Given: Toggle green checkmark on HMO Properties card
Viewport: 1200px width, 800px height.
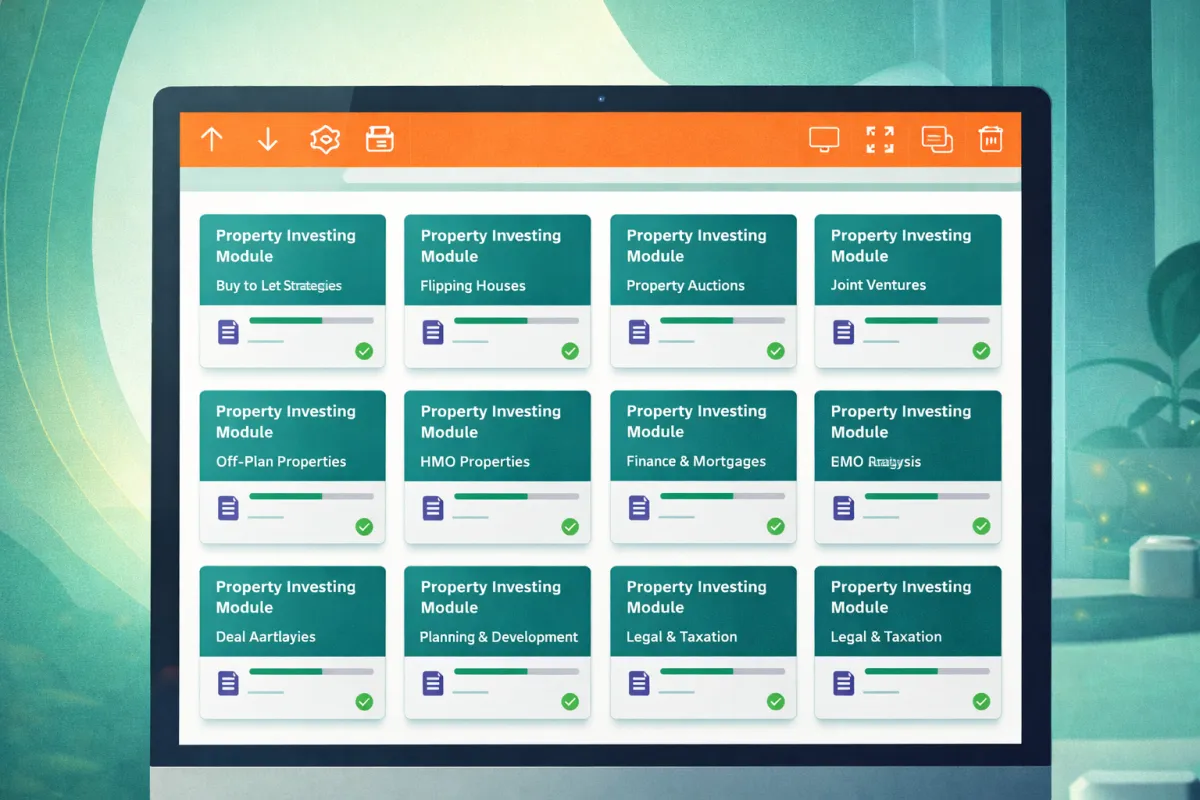Looking at the screenshot, I should (570, 526).
